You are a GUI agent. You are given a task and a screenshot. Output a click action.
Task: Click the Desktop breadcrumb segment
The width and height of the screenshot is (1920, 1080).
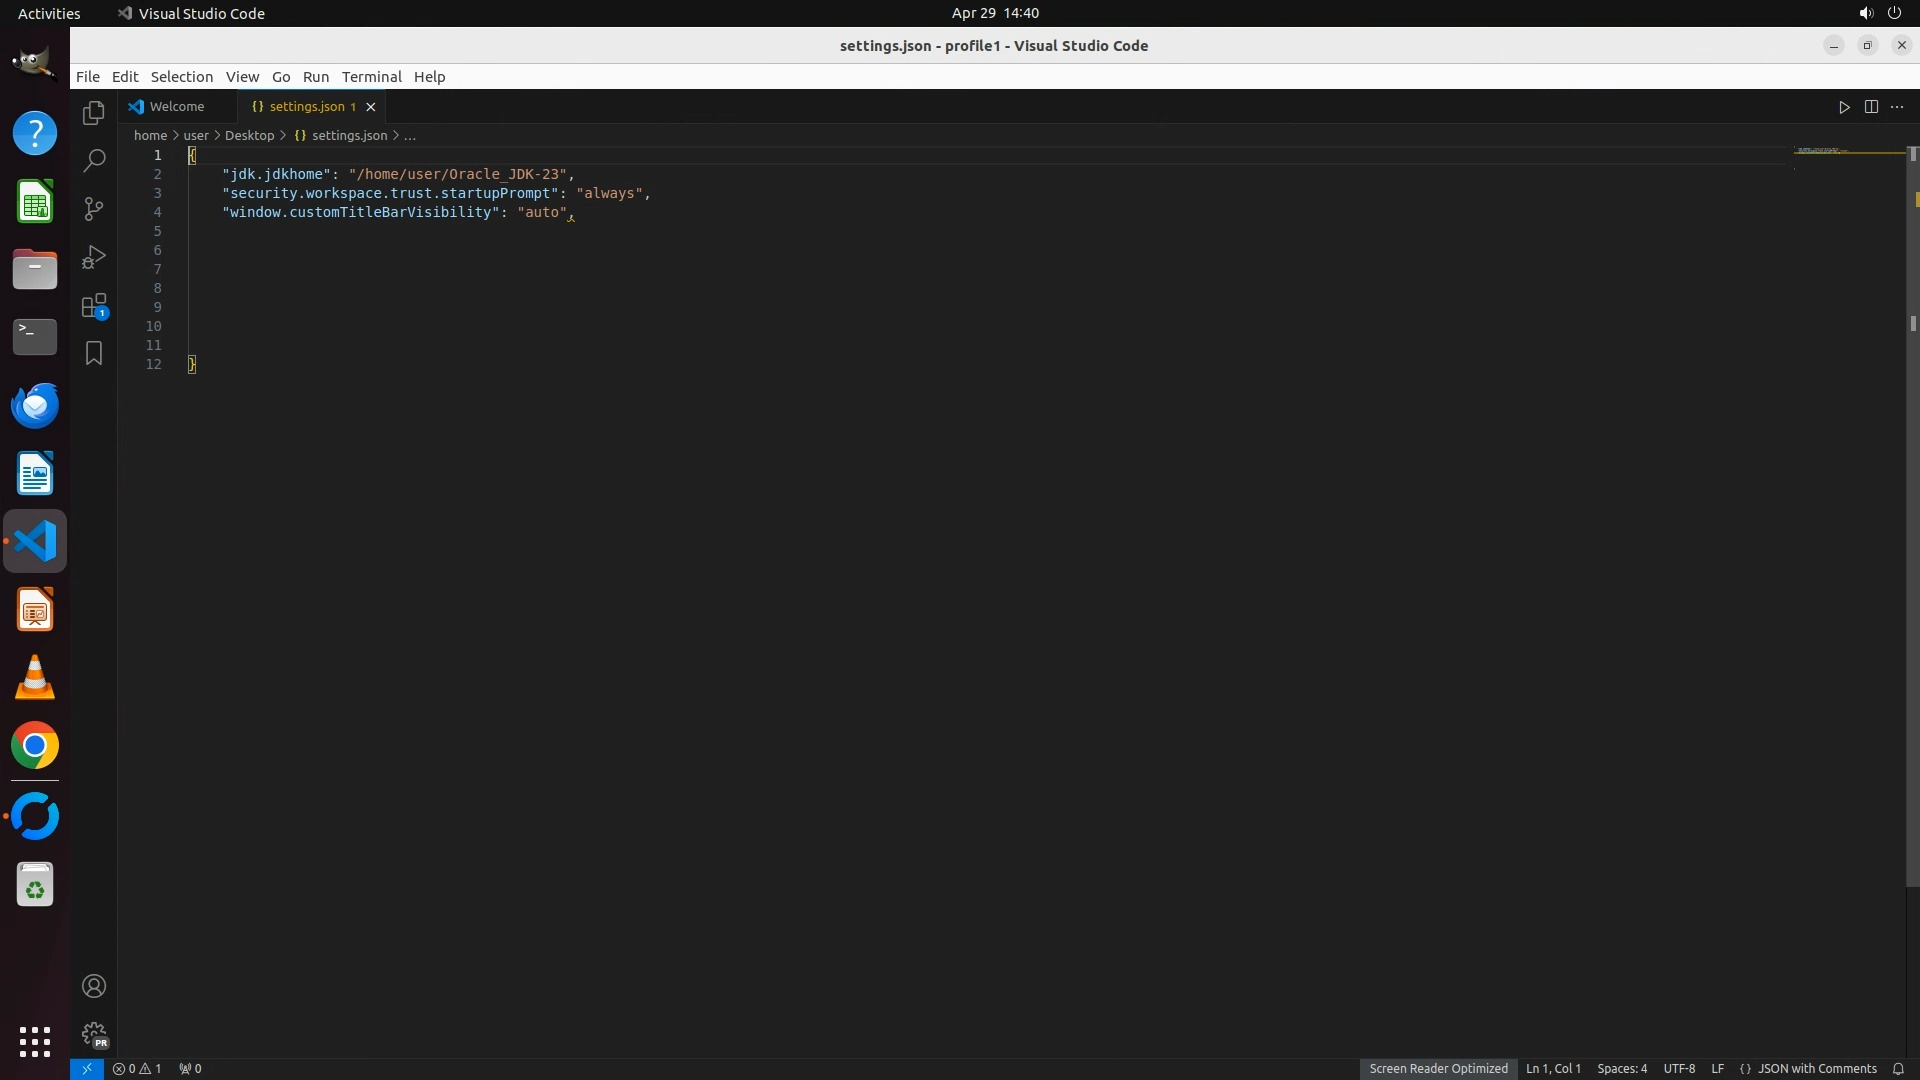249,136
